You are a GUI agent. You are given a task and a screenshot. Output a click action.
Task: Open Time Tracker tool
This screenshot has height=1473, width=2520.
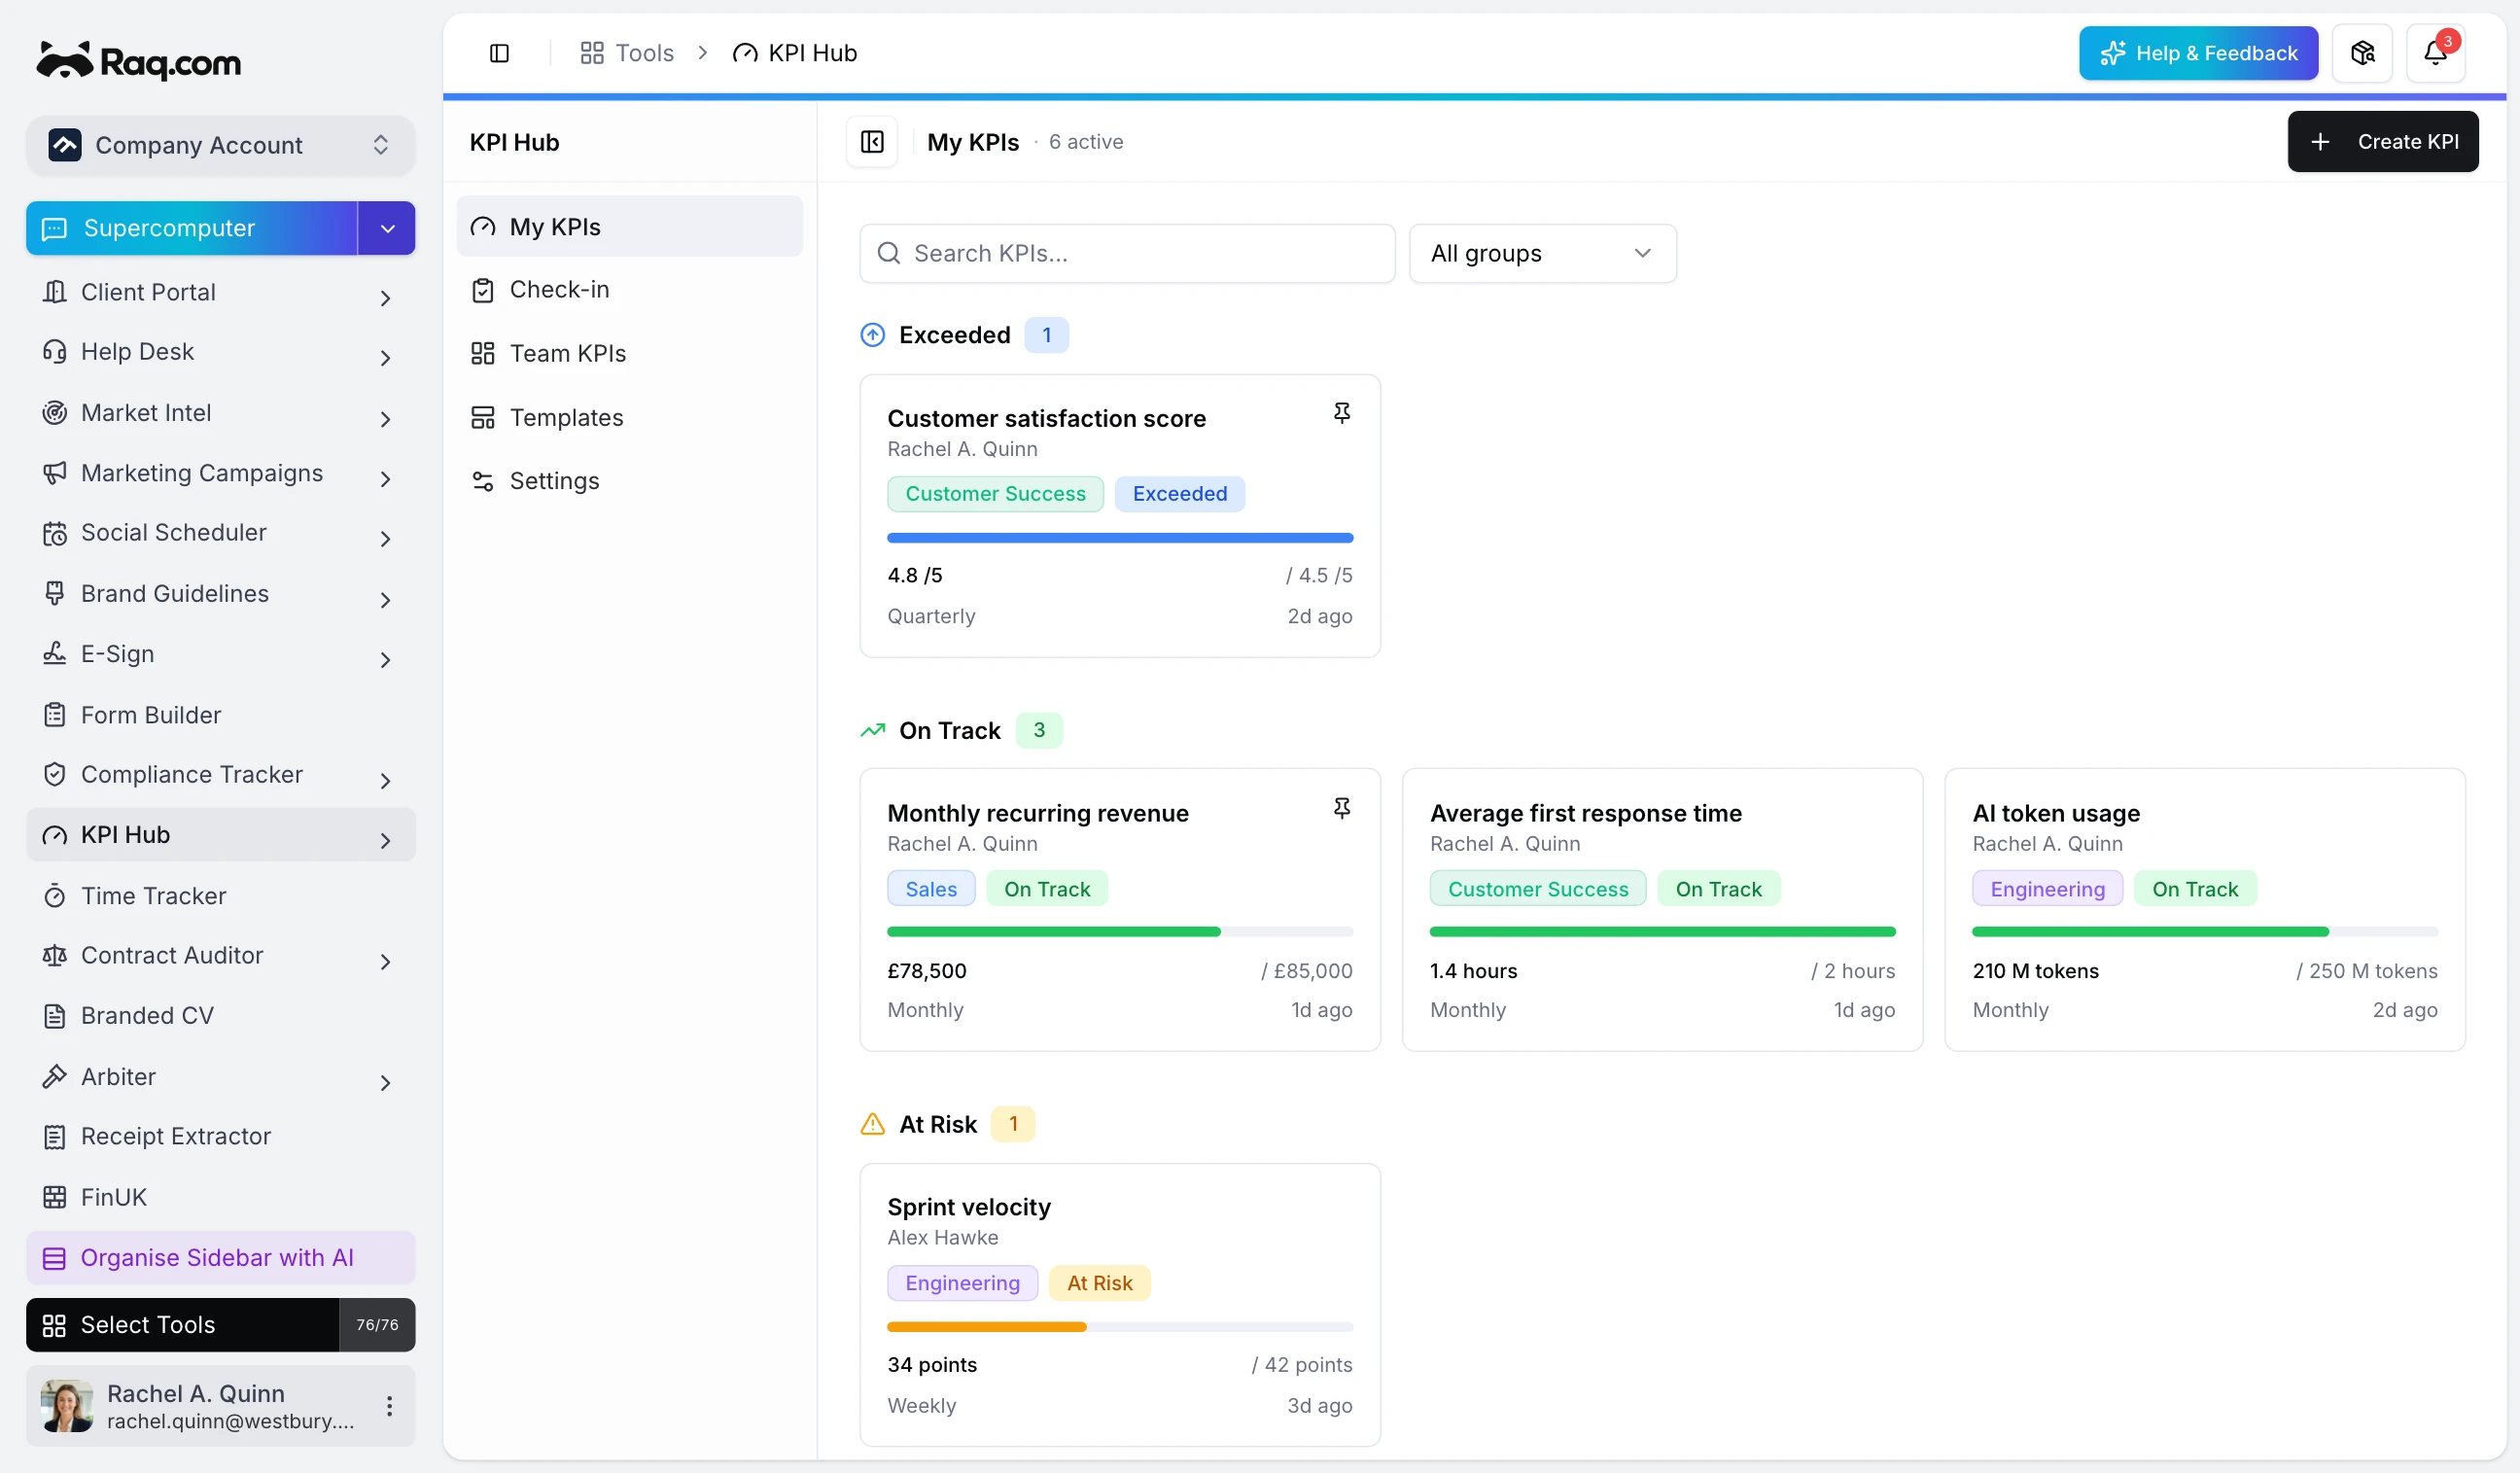point(221,896)
